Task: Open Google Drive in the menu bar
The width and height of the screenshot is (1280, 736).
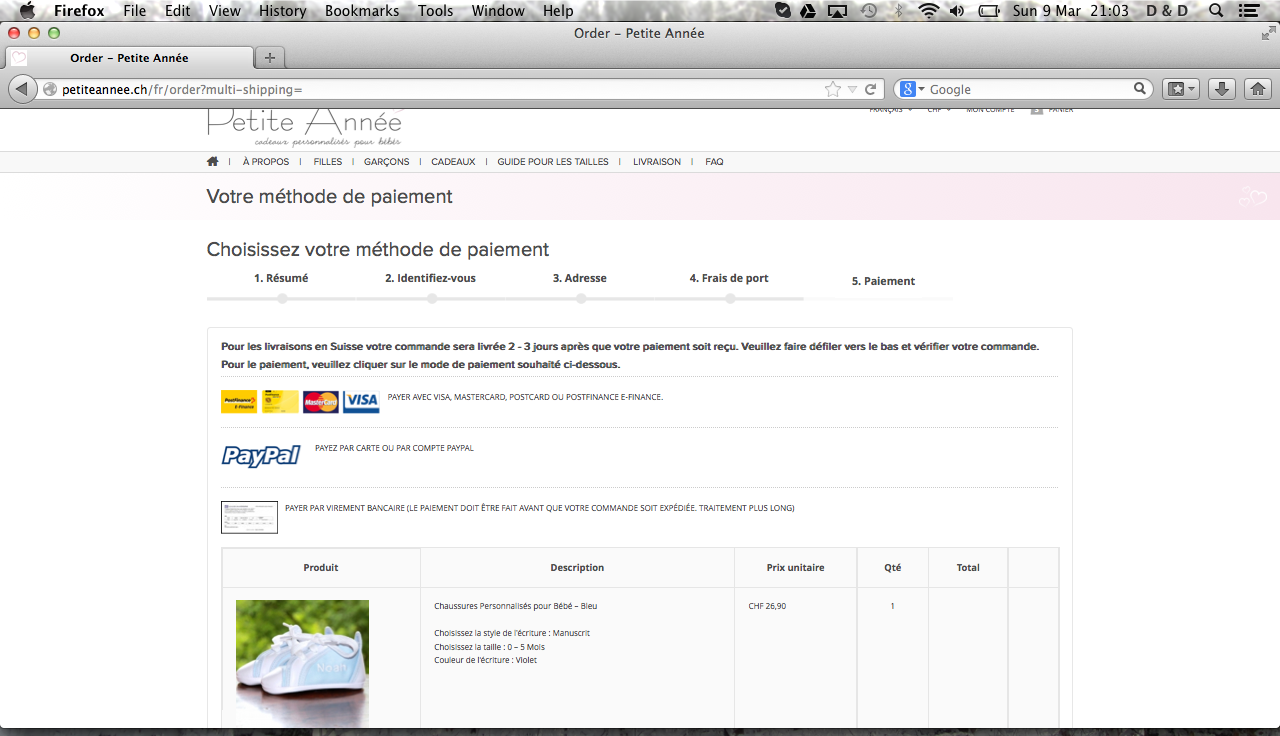Action: pyautogui.click(x=809, y=11)
